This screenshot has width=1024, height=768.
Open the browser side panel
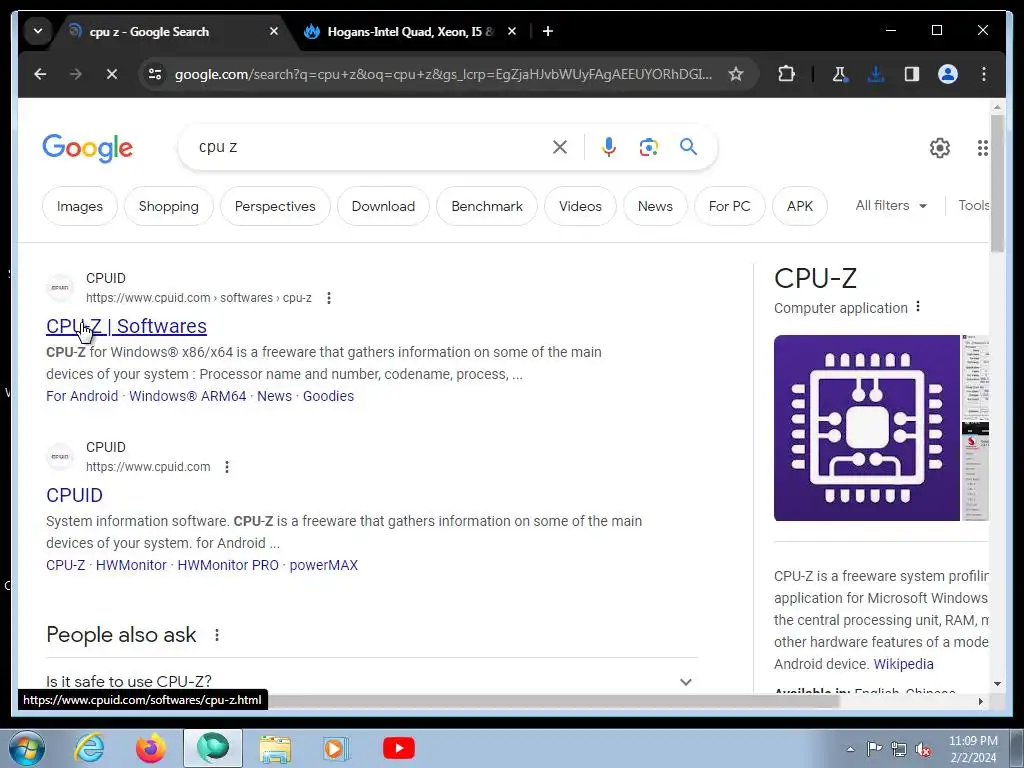coord(912,74)
